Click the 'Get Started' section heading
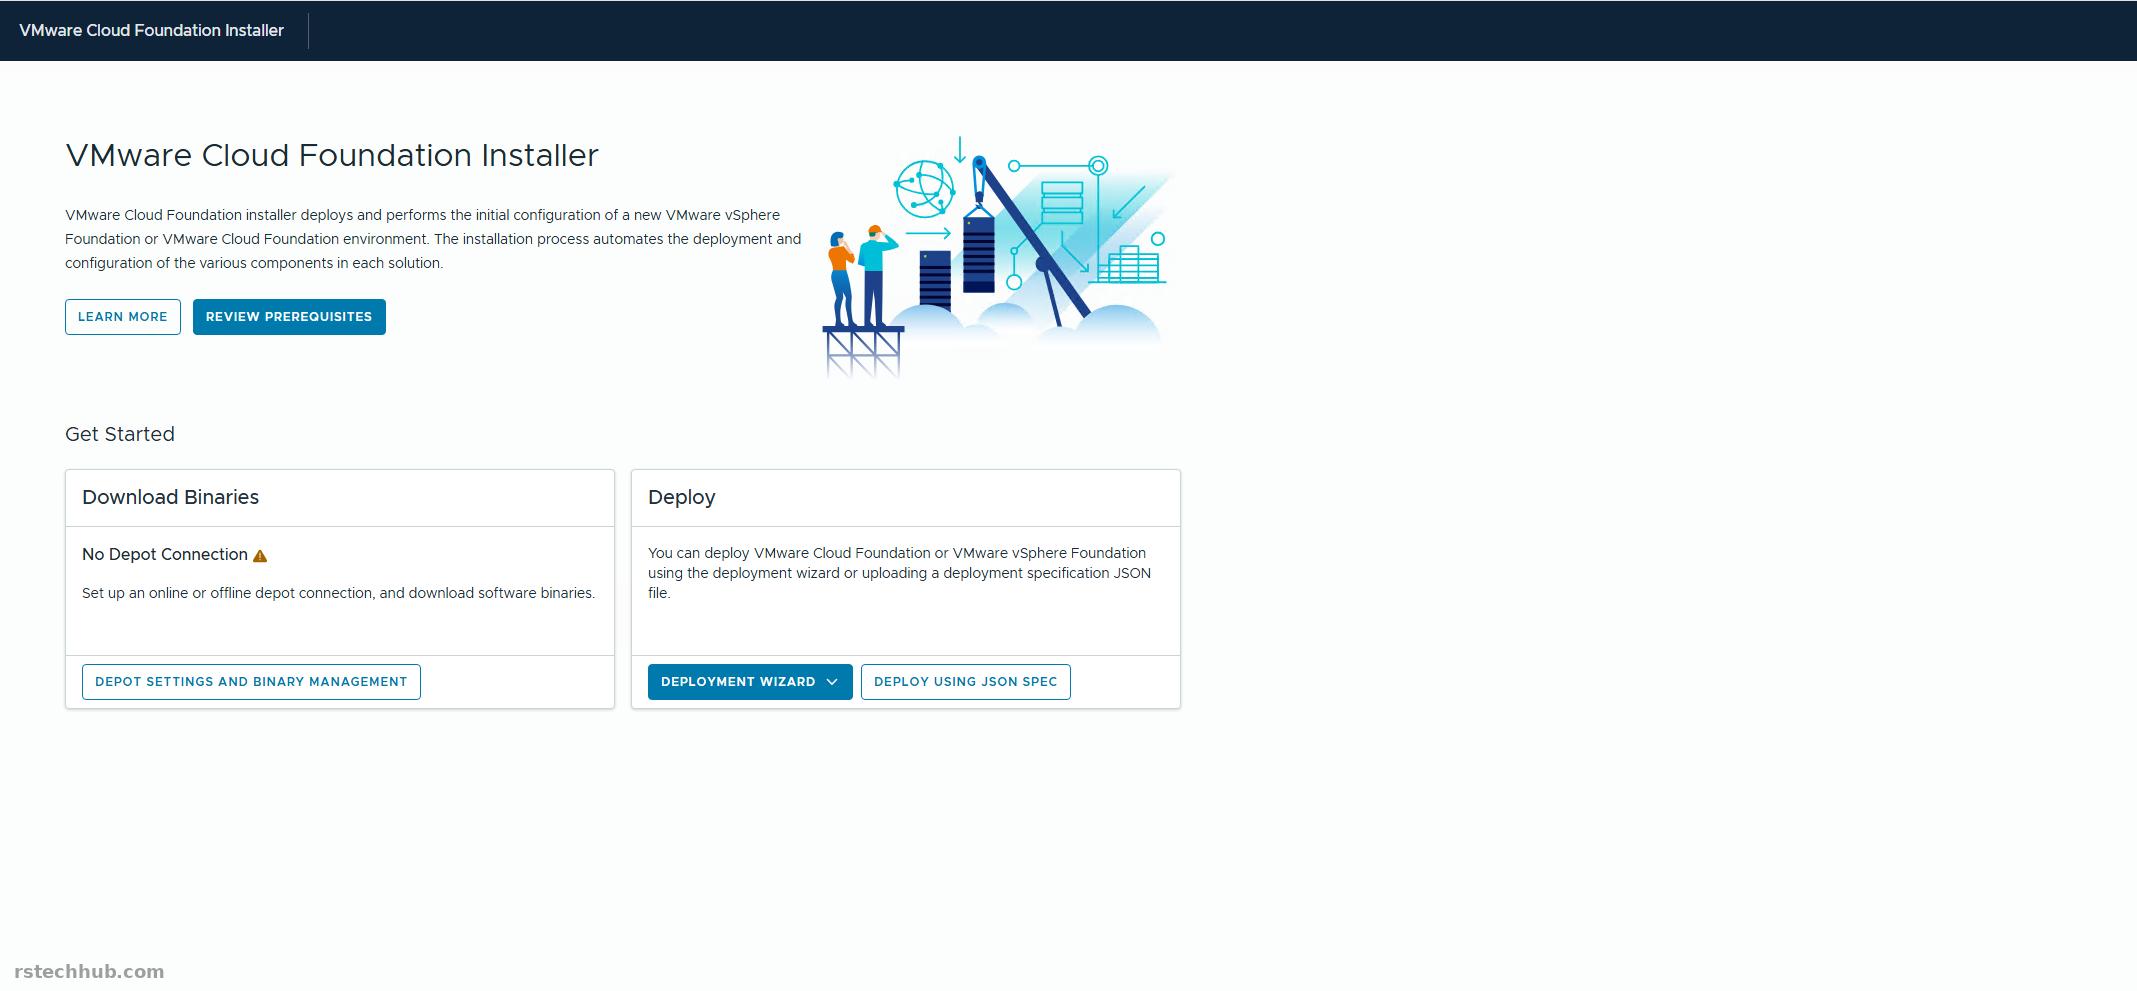The image size is (2137, 991). [x=120, y=434]
